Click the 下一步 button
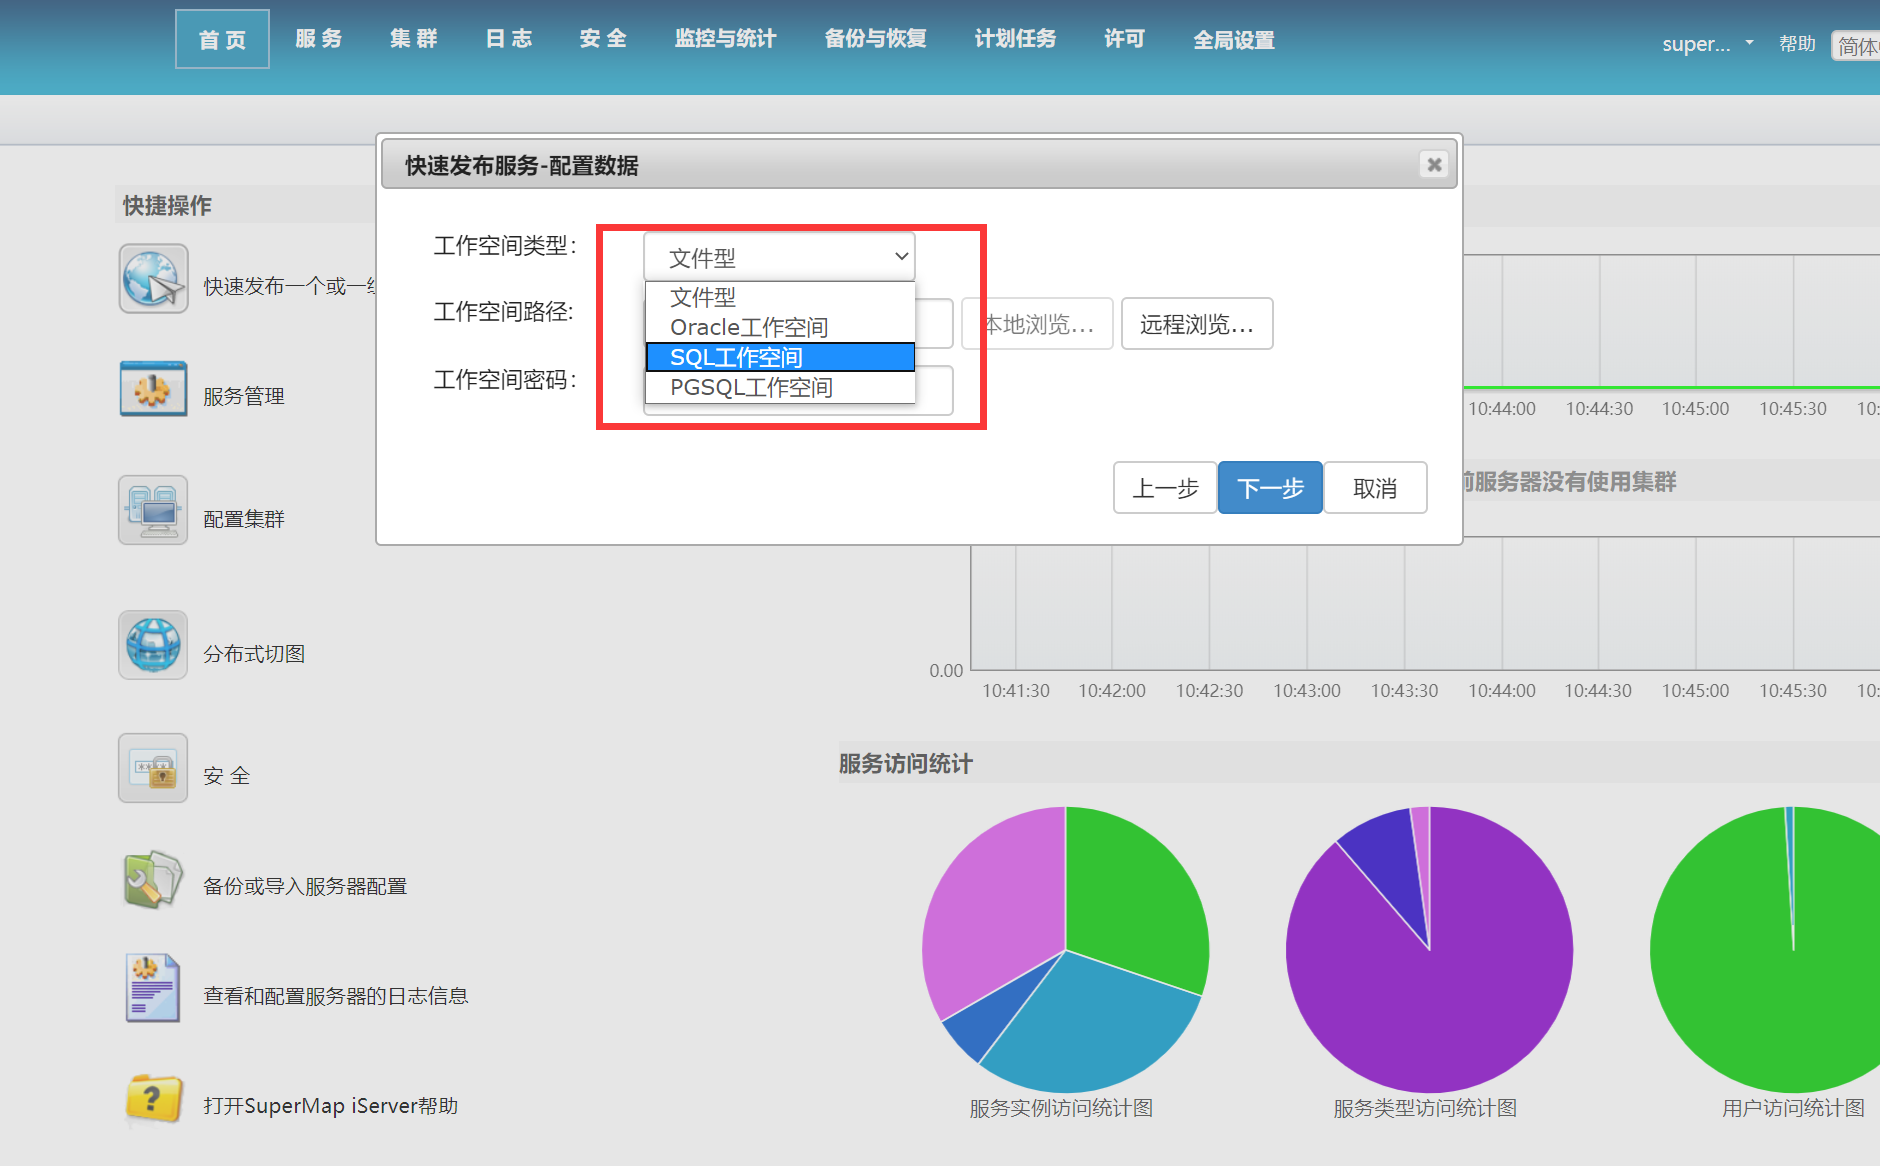 point(1270,488)
